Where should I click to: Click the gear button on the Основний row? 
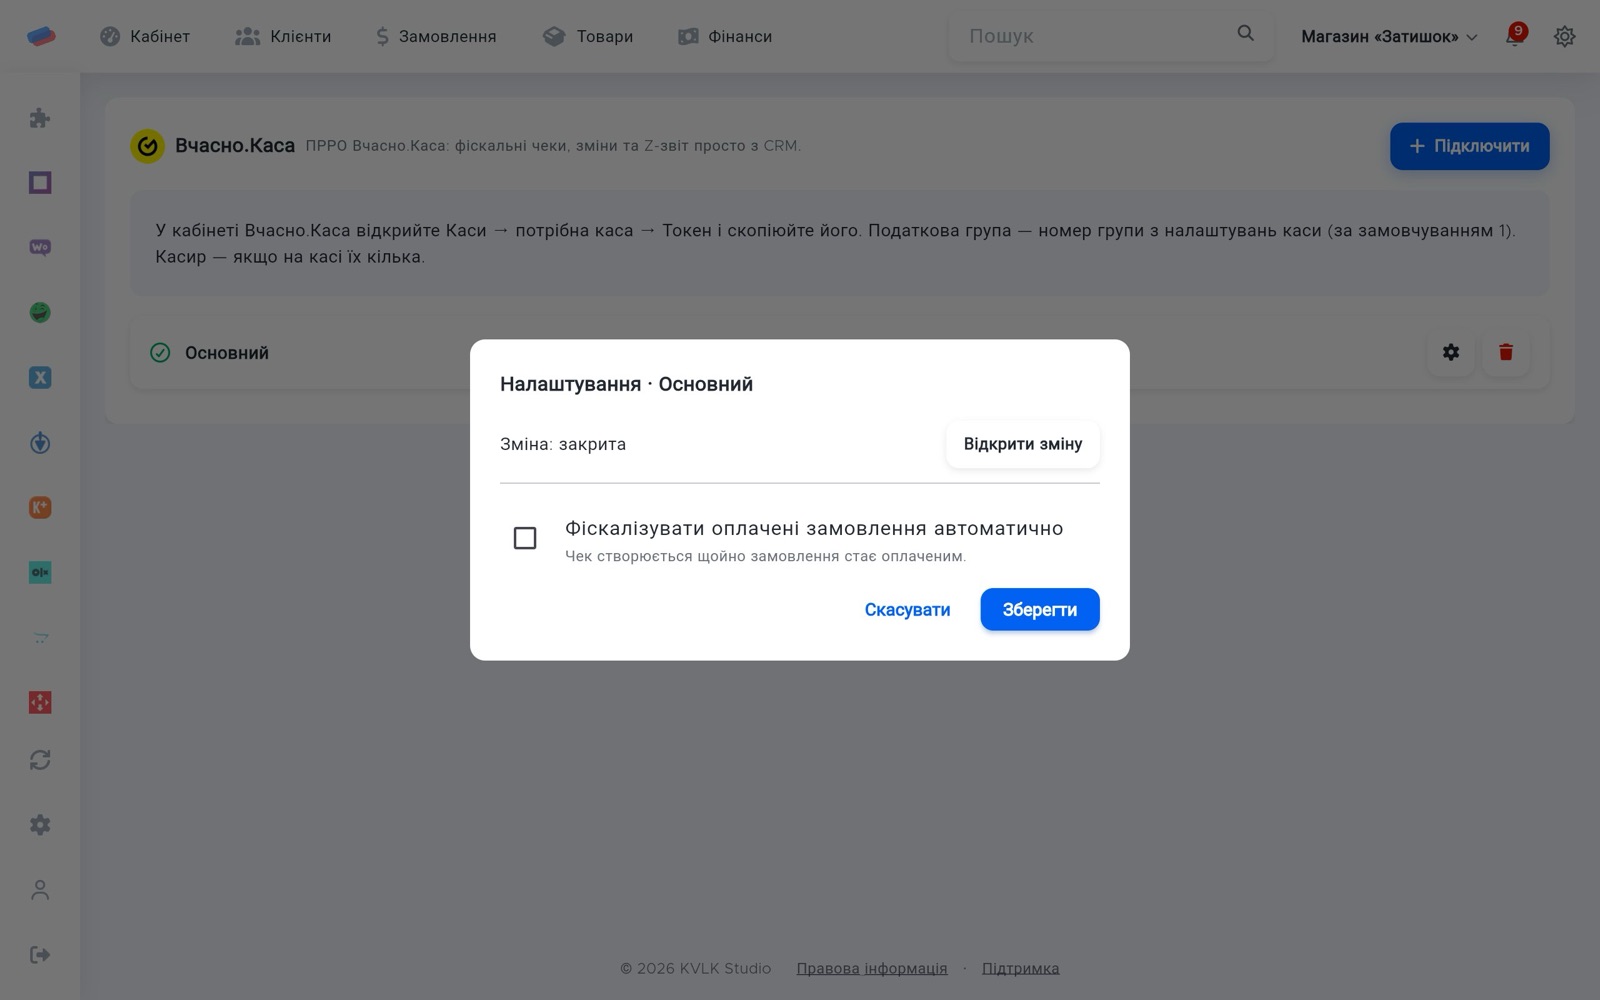tap(1451, 352)
